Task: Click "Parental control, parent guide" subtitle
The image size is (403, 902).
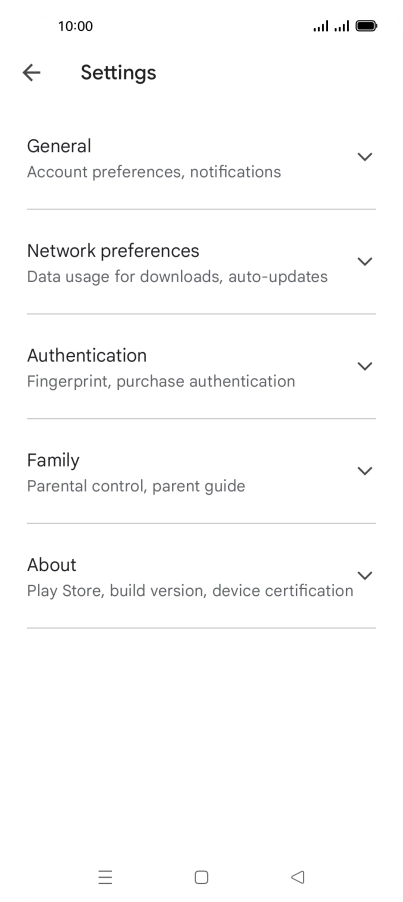Action: 136,486
